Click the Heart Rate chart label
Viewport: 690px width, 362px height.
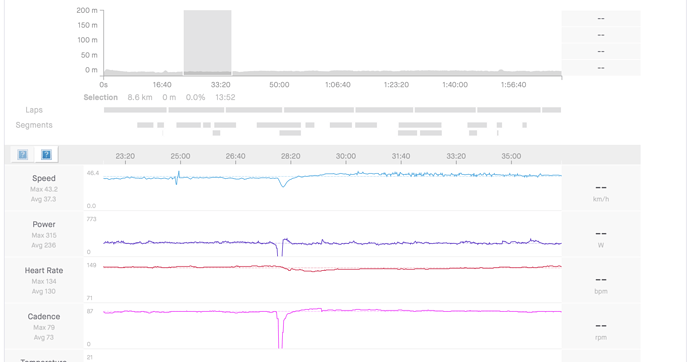[x=44, y=271]
